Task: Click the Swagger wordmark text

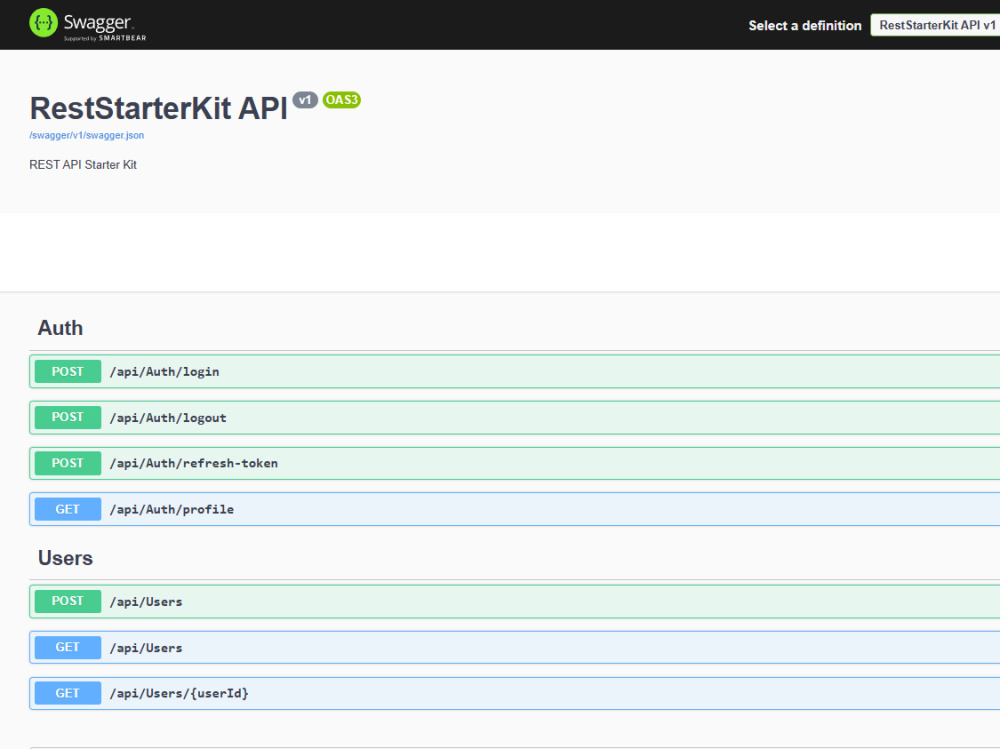Action: coord(98,22)
